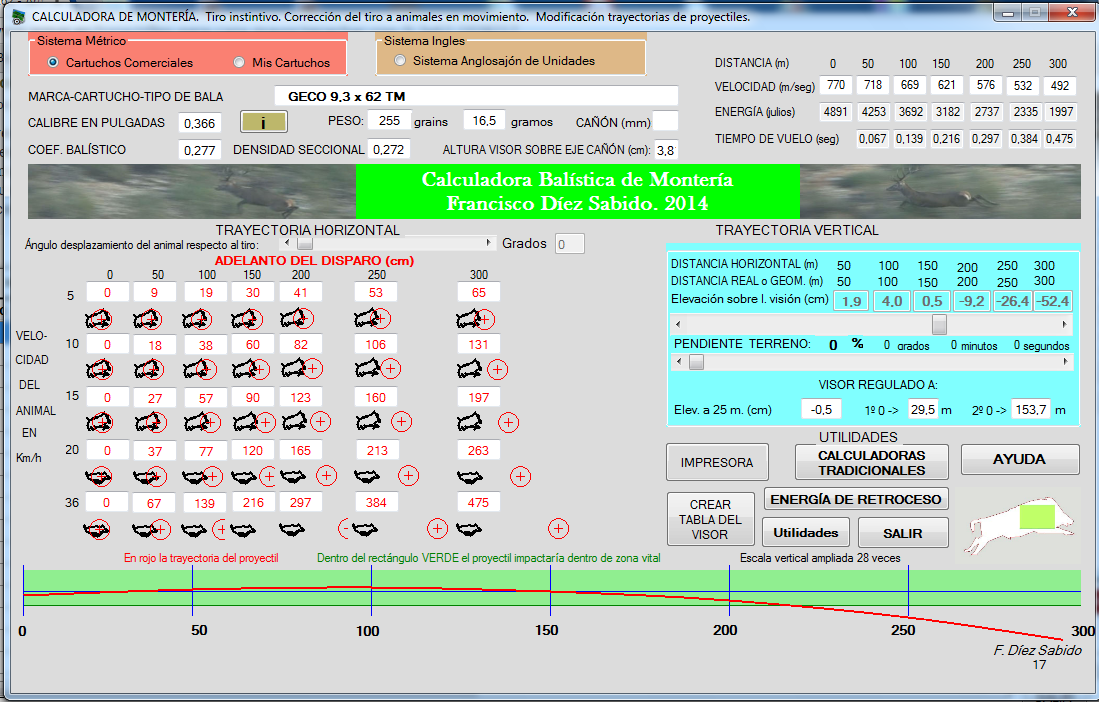The height and width of the screenshot is (702, 1099).
Task: Open CALCULADORAS TRADICIONALES
Action: coord(871,462)
